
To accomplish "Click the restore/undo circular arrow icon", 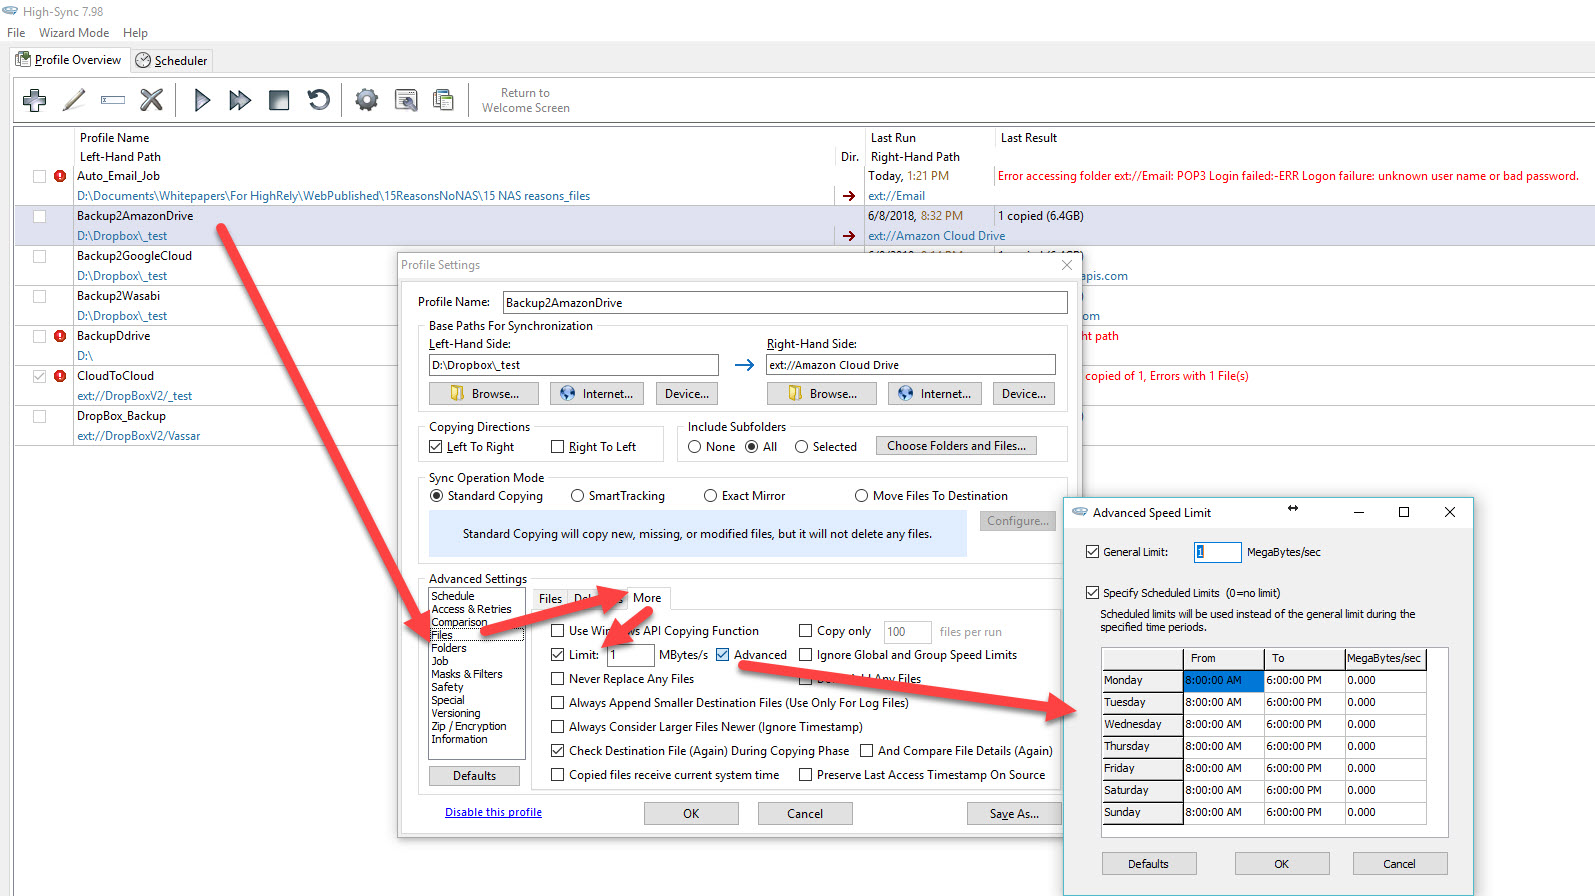I will 318,100.
